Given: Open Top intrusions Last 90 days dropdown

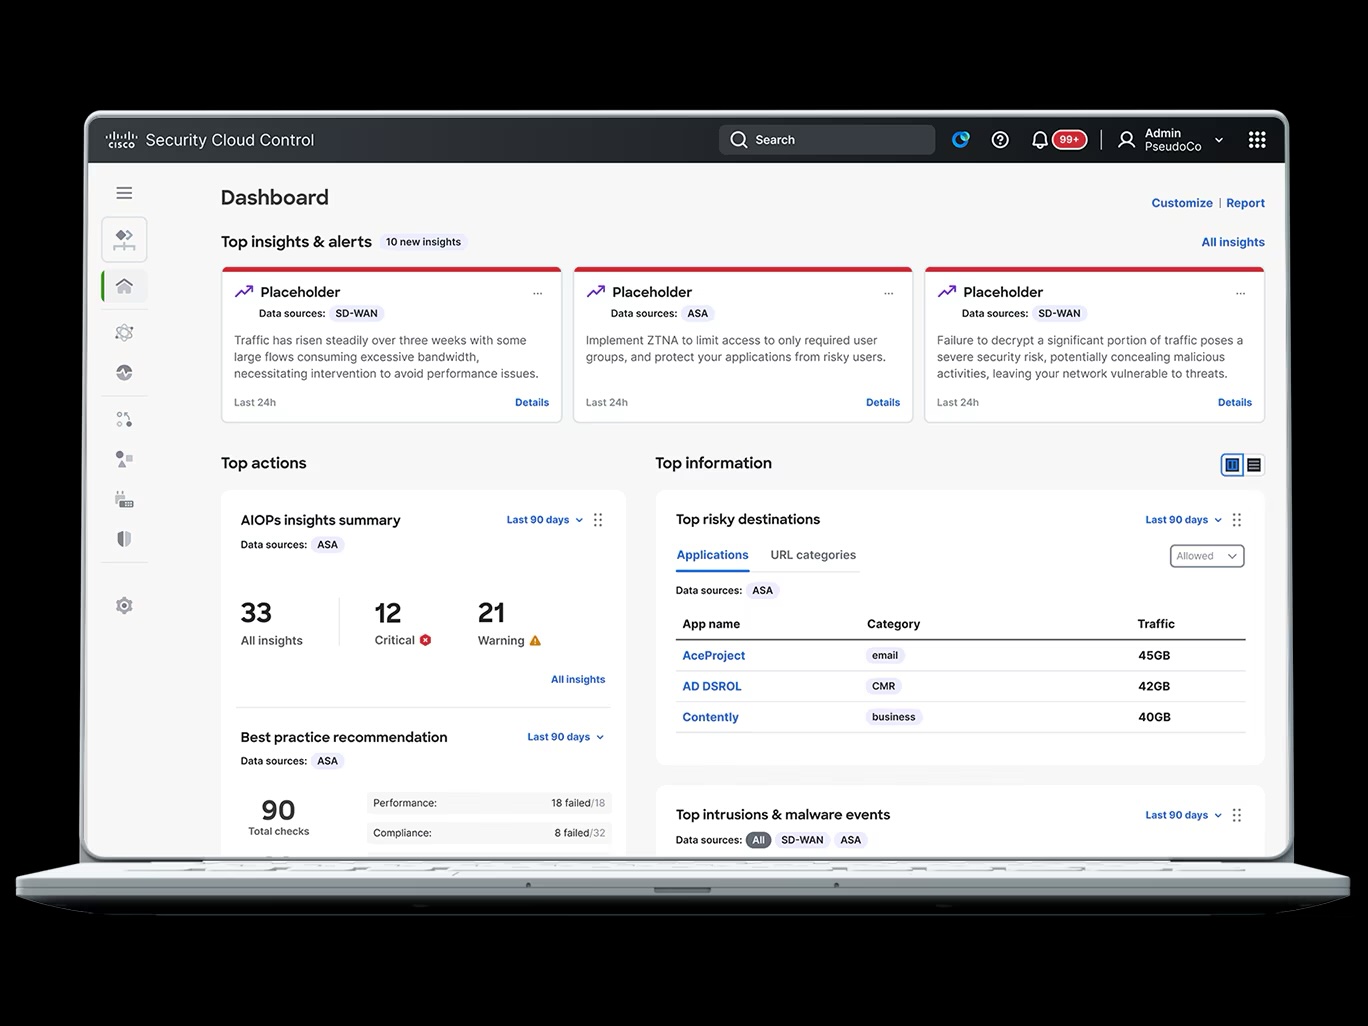Looking at the screenshot, I should pyautogui.click(x=1184, y=815).
